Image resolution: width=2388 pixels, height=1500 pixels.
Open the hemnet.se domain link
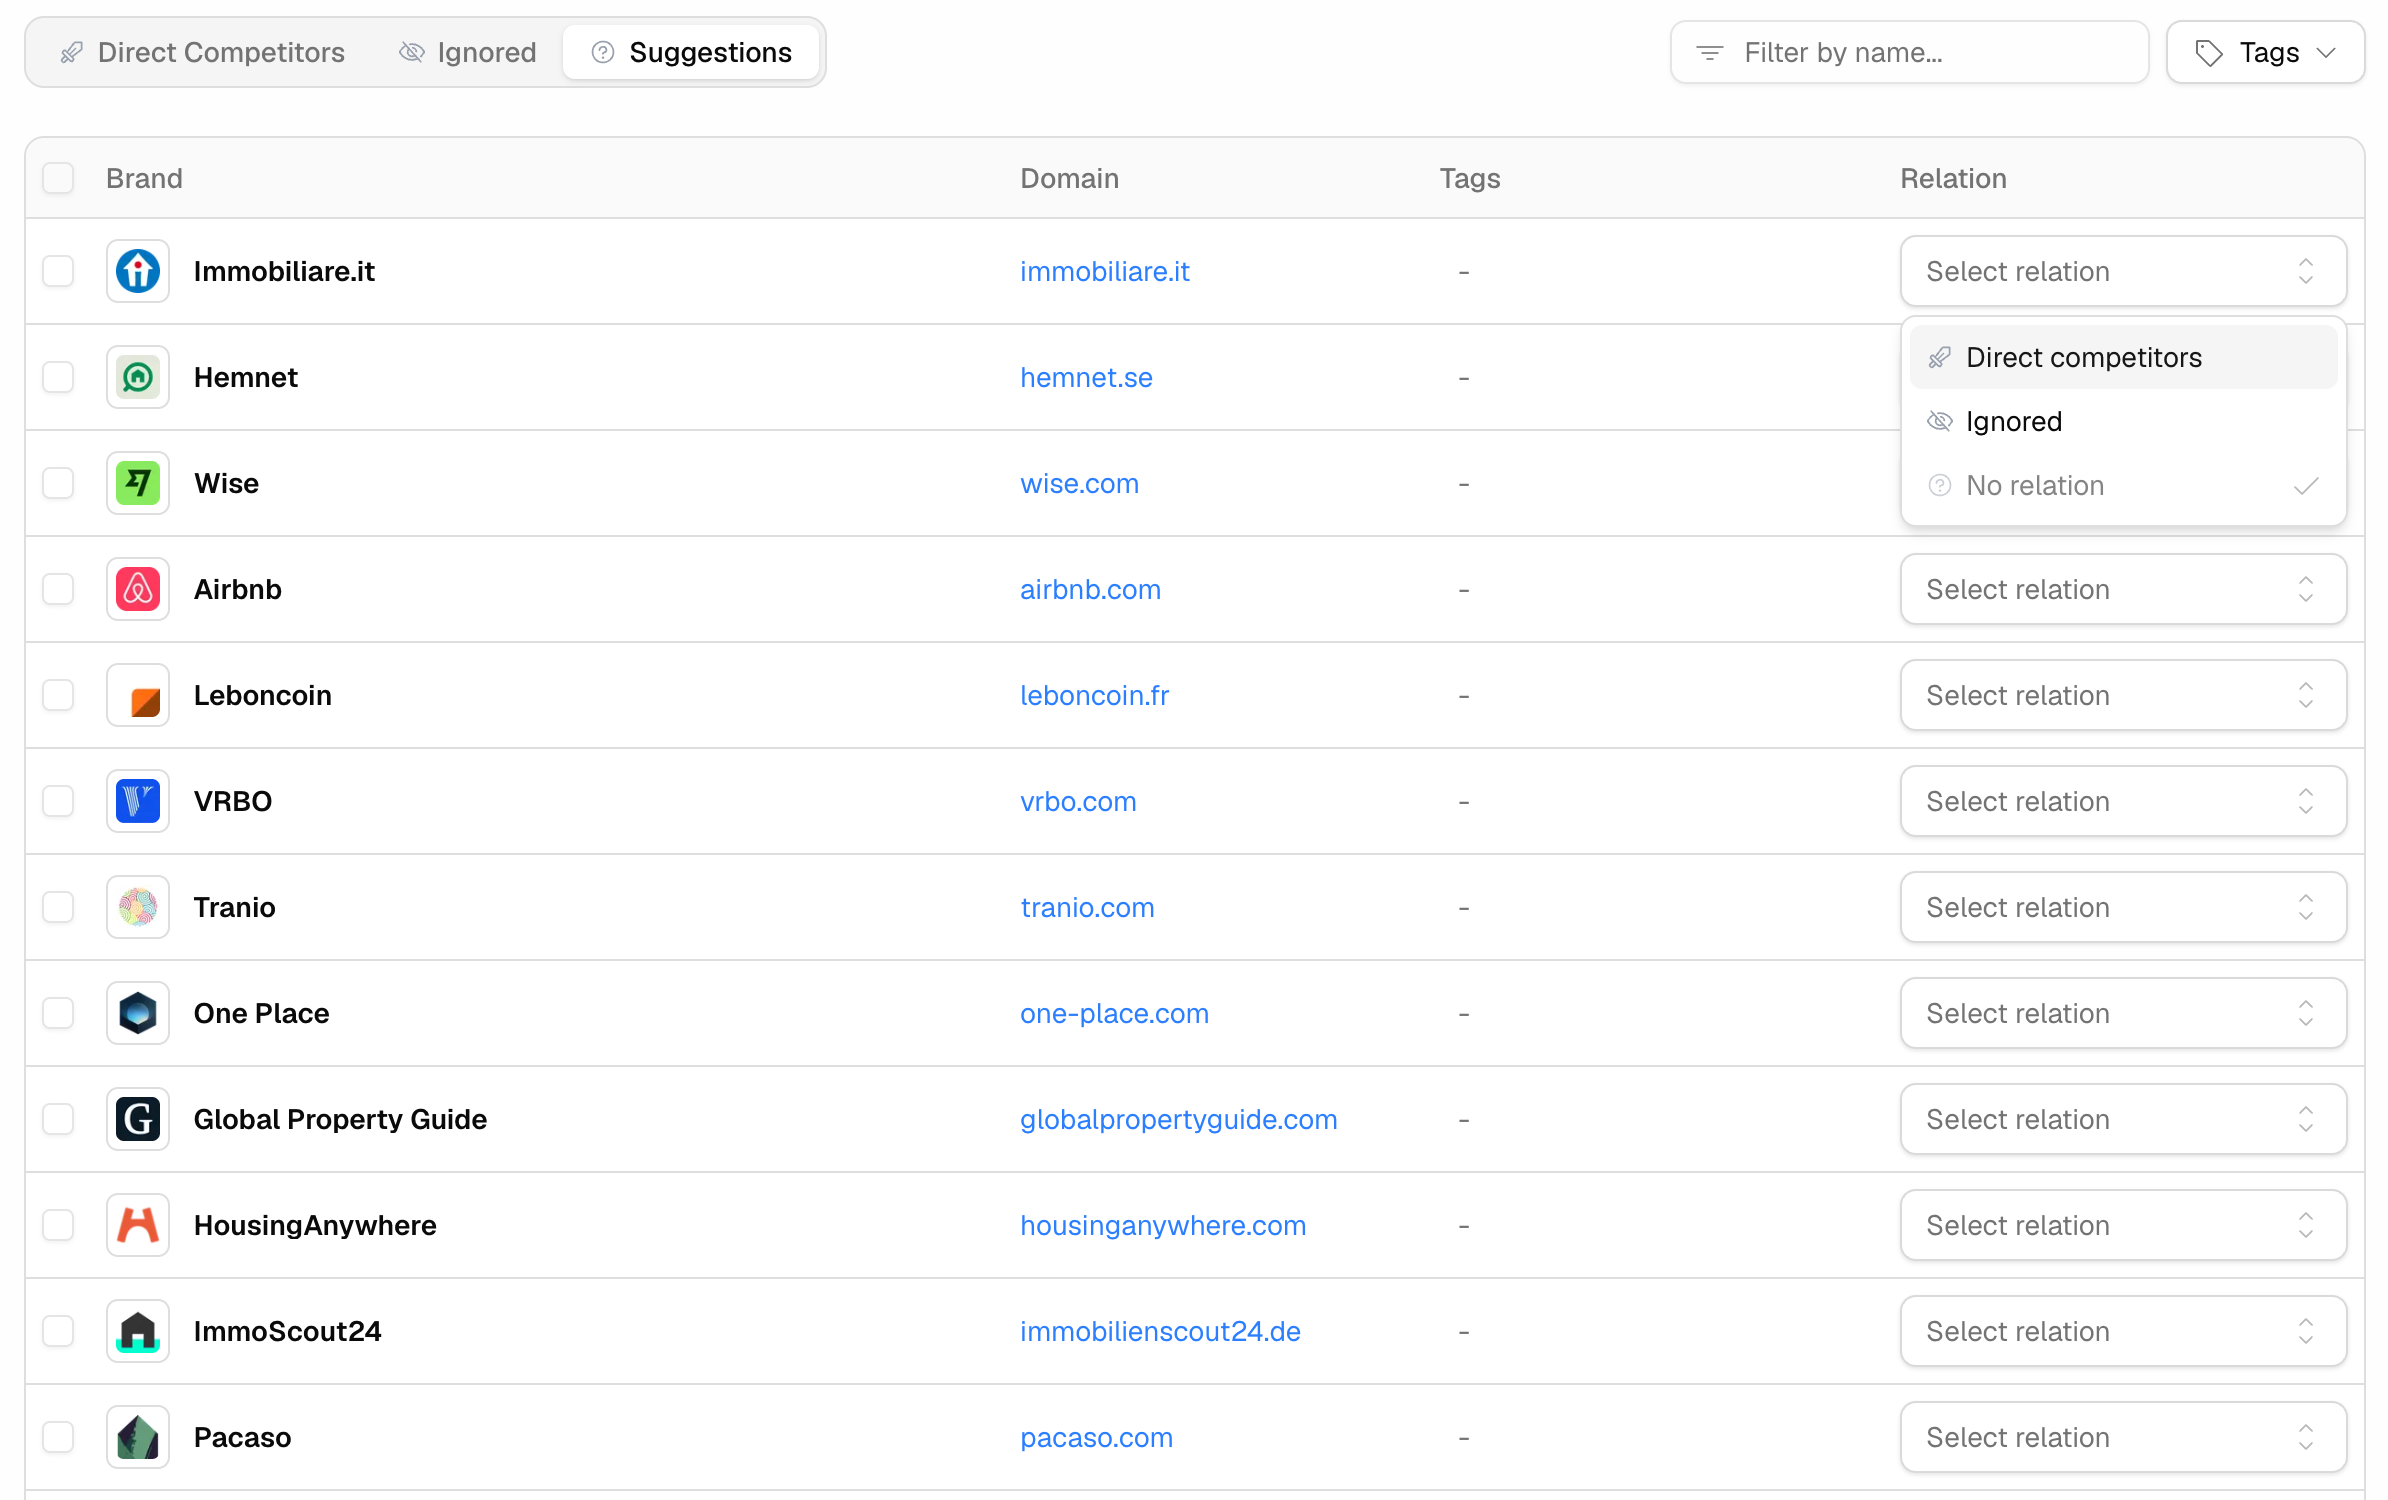click(1086, 377)
